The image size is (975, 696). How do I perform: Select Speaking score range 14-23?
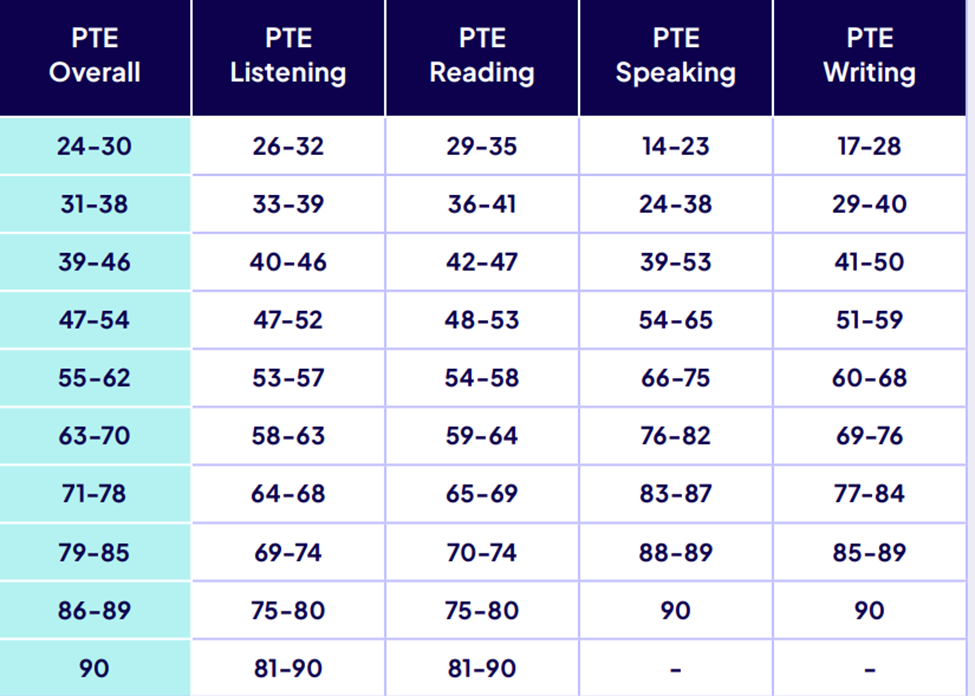coord(676,146)
